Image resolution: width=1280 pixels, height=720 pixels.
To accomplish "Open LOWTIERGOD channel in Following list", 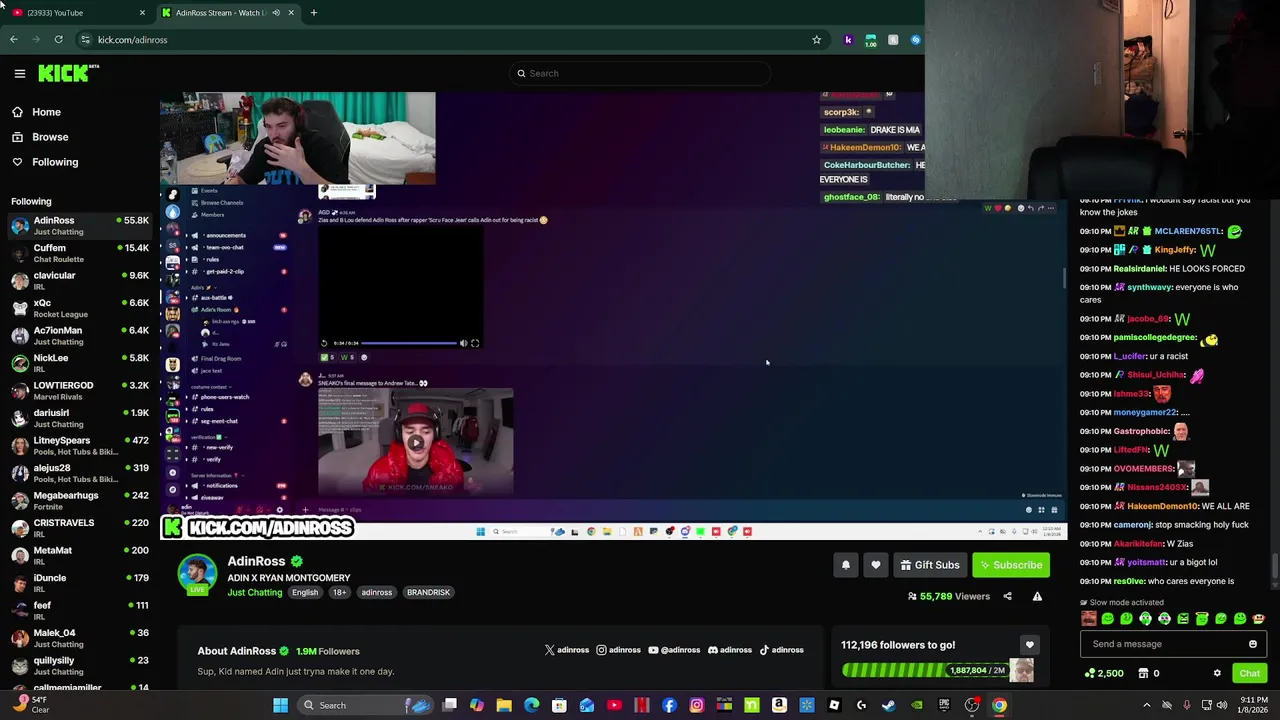I will click(x=80, y=391).
